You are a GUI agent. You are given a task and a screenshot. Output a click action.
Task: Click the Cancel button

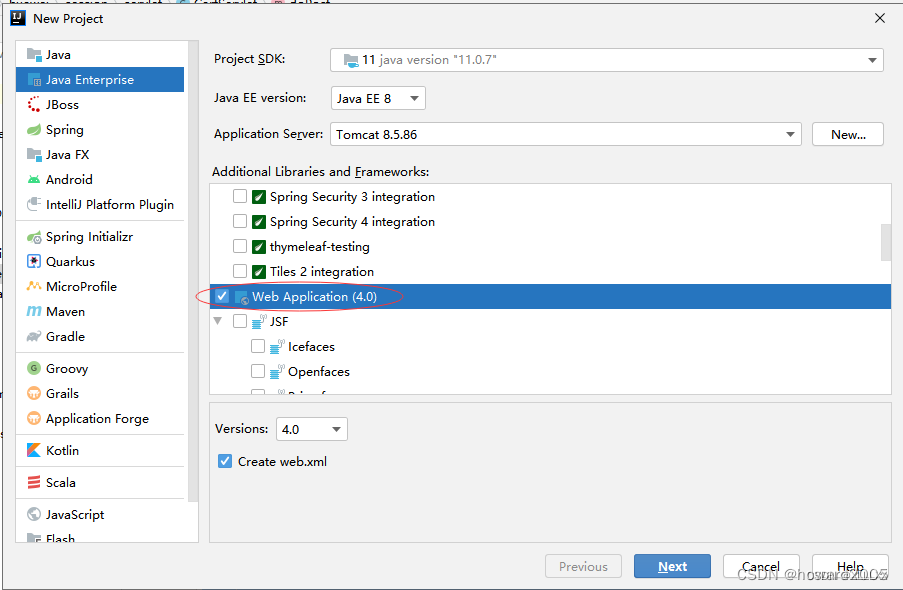coord(761,566)
